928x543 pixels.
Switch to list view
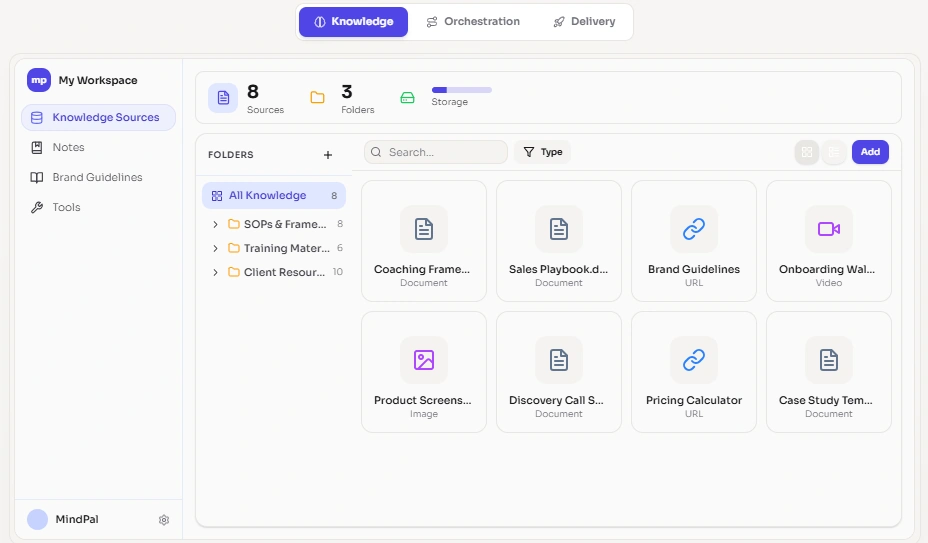coord(834,152)
